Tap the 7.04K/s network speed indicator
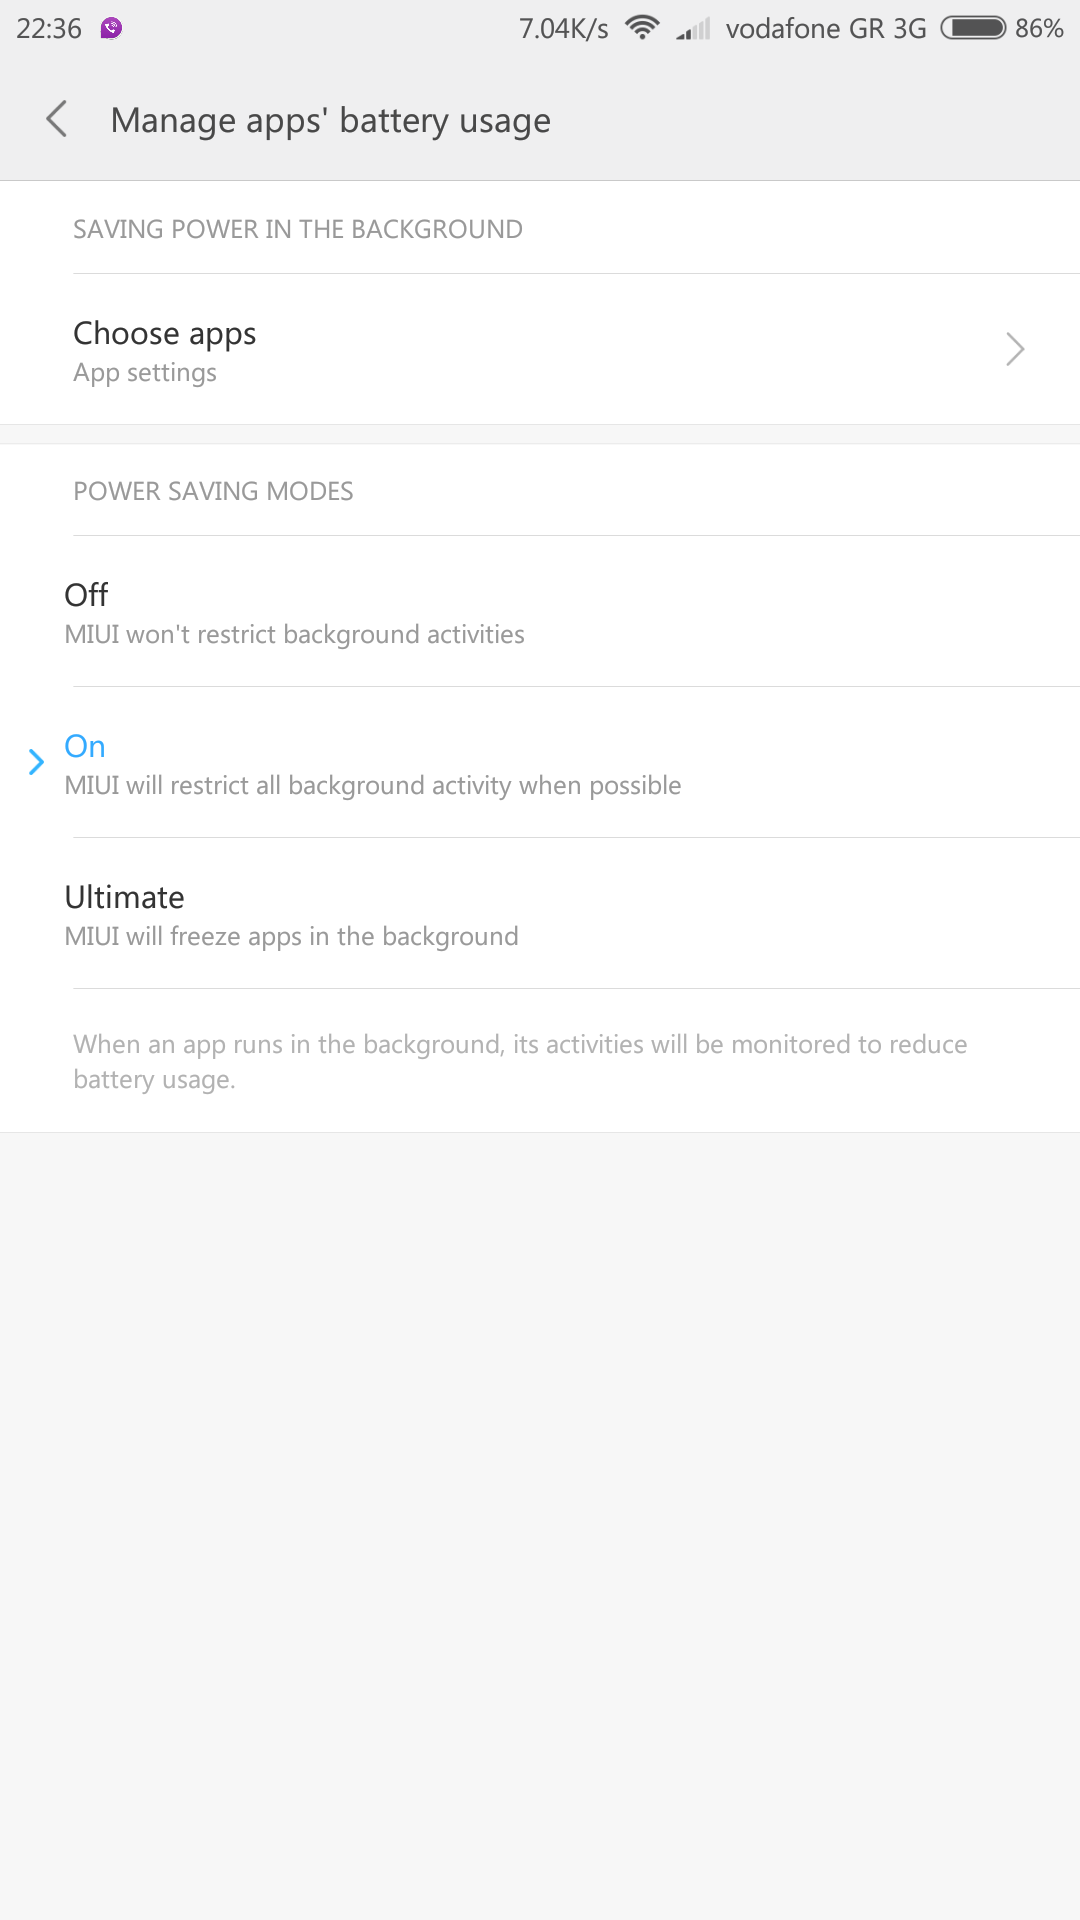Screen dimensions: 1080x1920 [563, 29]
